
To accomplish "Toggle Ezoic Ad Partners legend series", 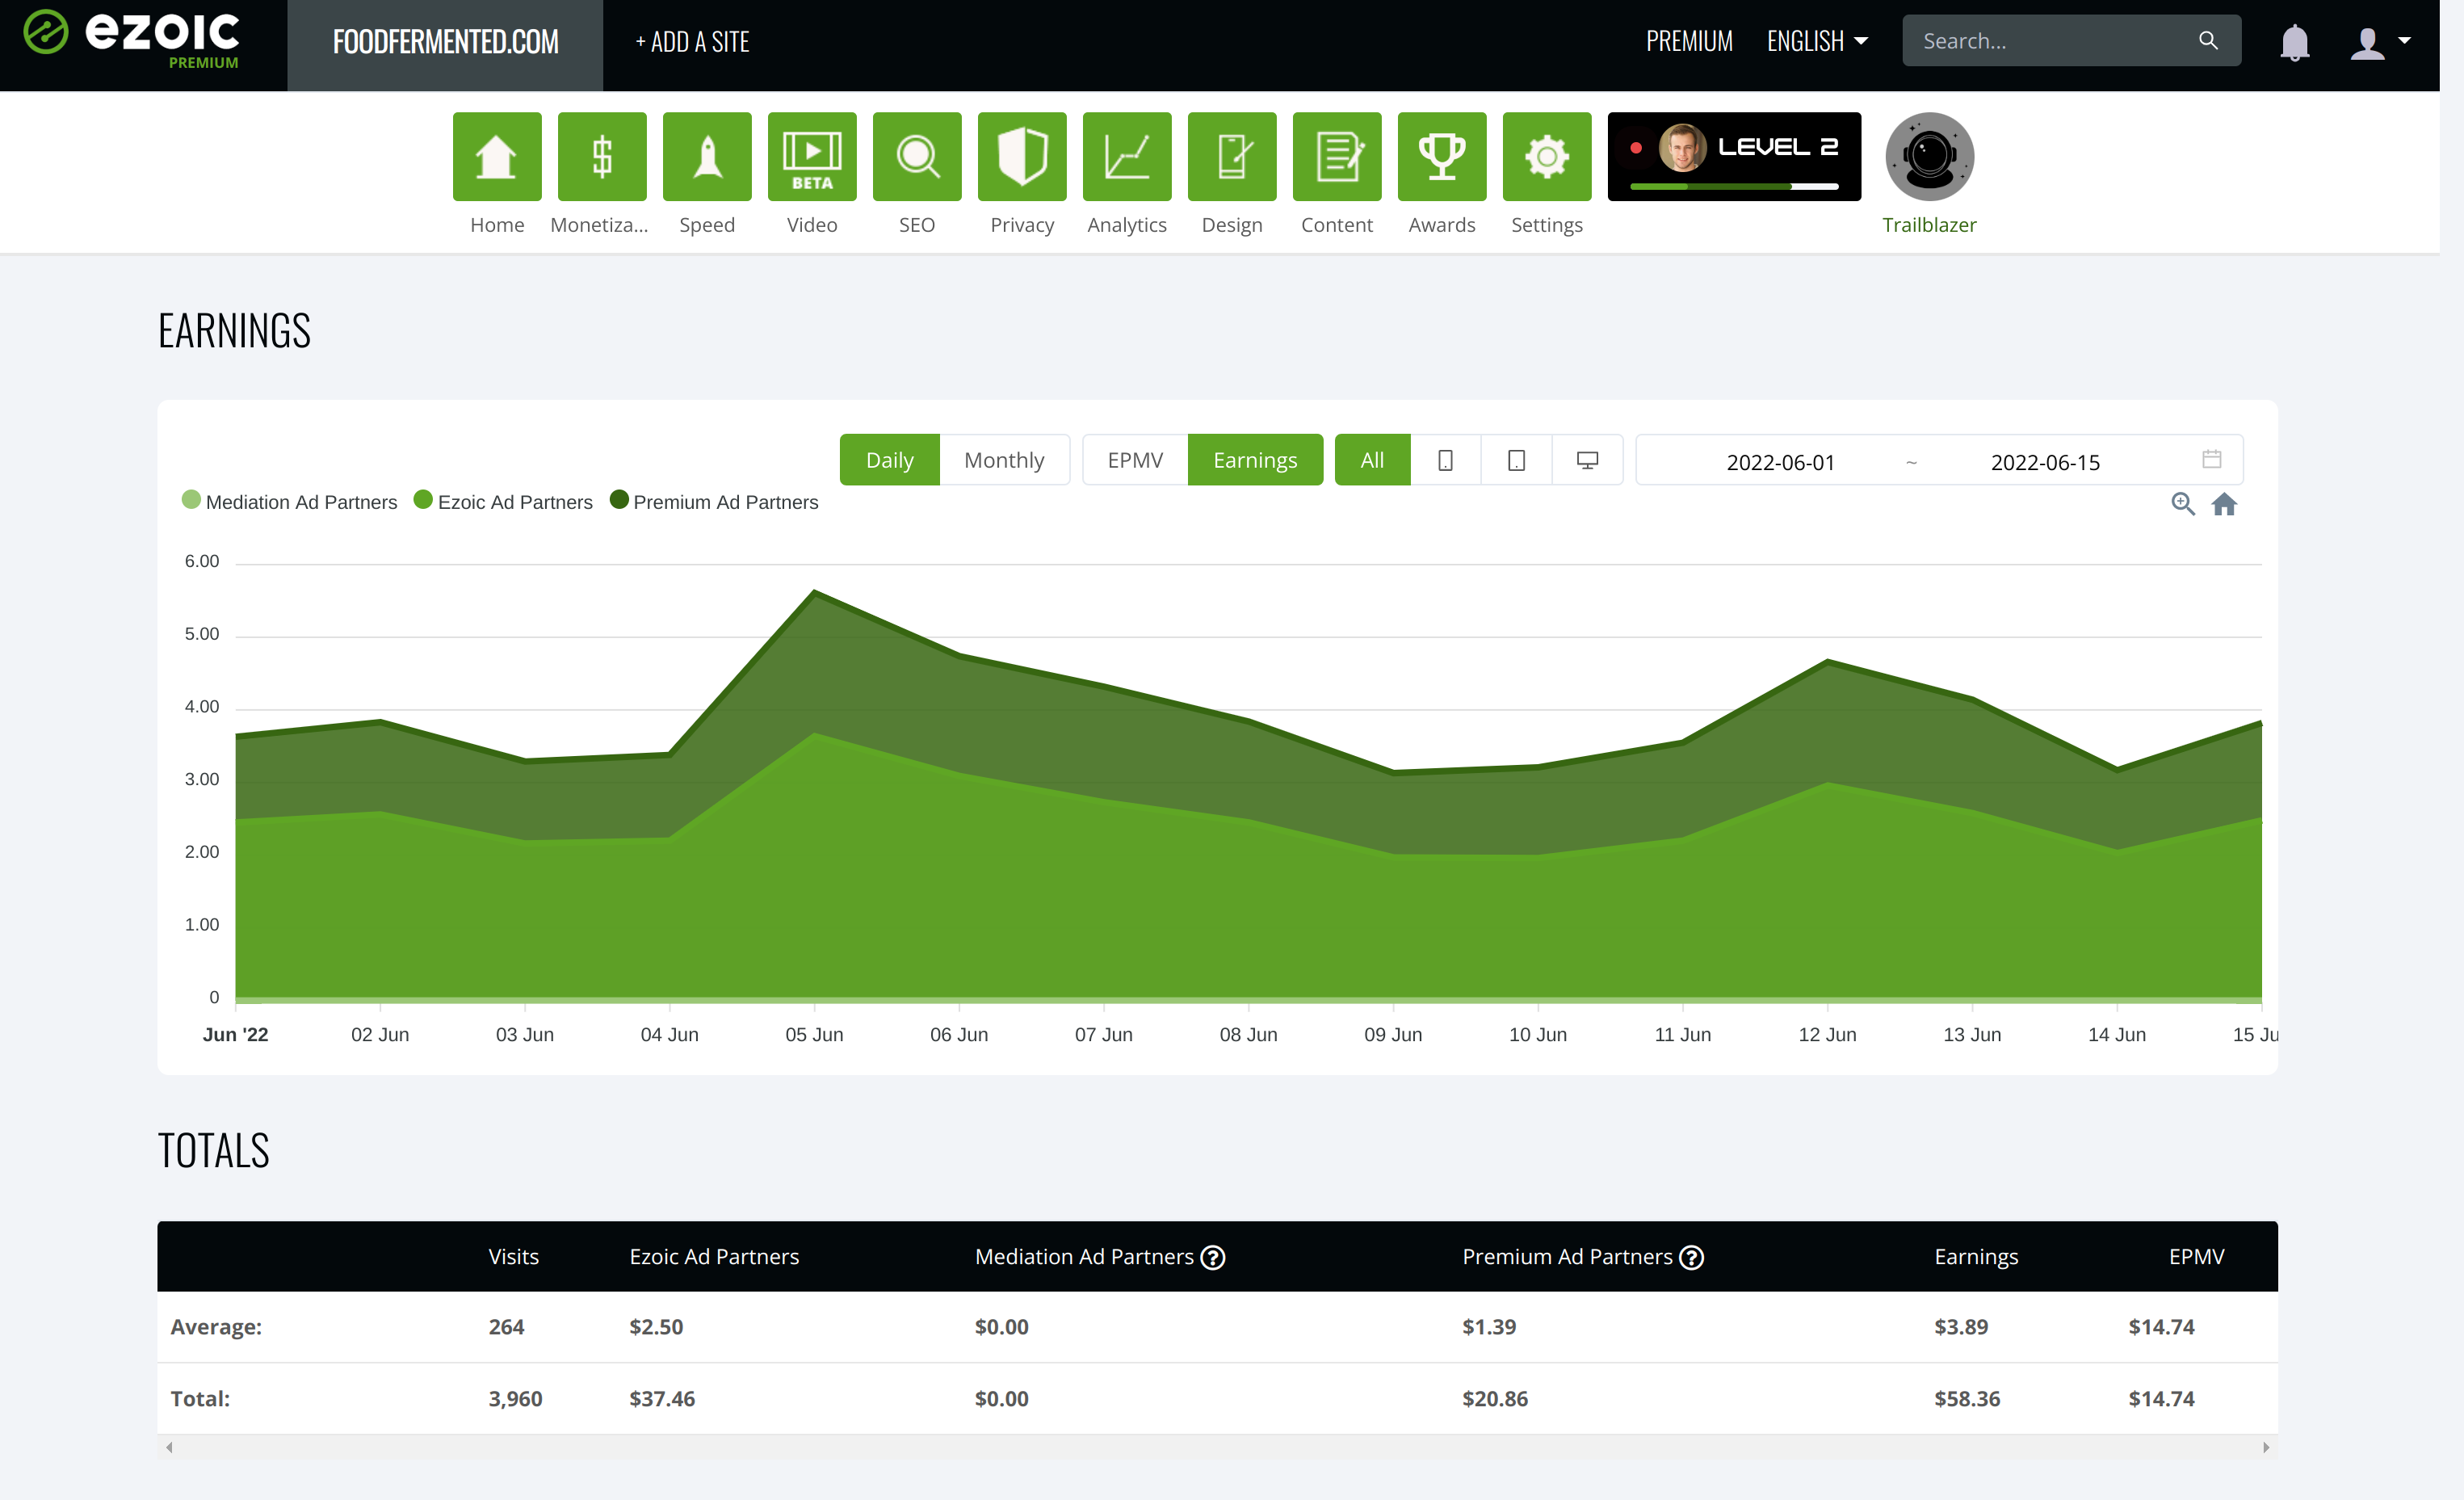I will click(x=503, y=501).
